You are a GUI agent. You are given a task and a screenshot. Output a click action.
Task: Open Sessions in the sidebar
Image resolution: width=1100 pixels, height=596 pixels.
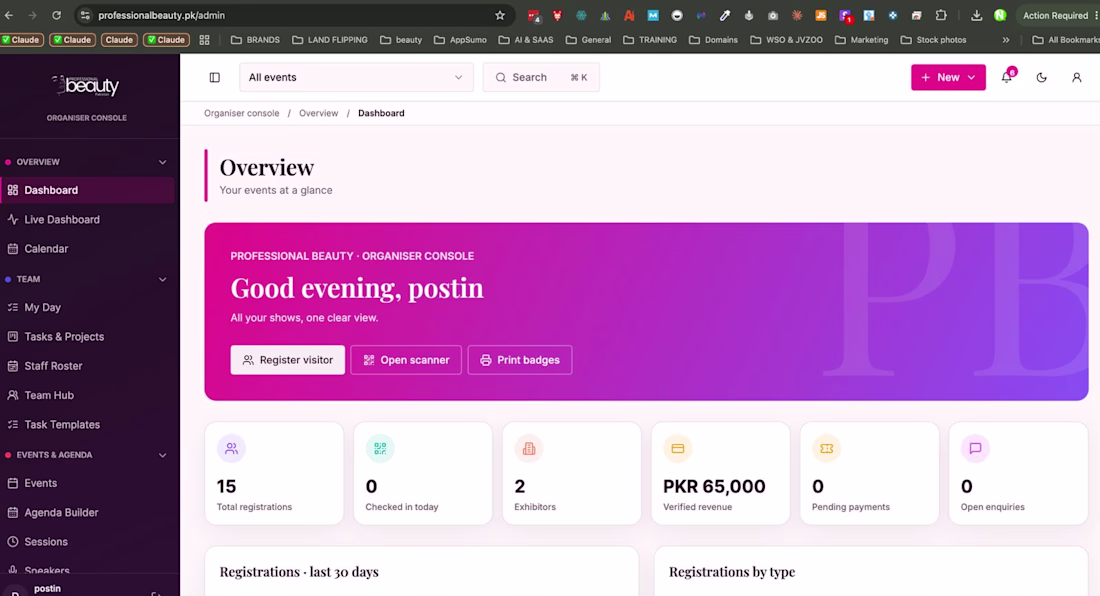(x=88, y=542)
